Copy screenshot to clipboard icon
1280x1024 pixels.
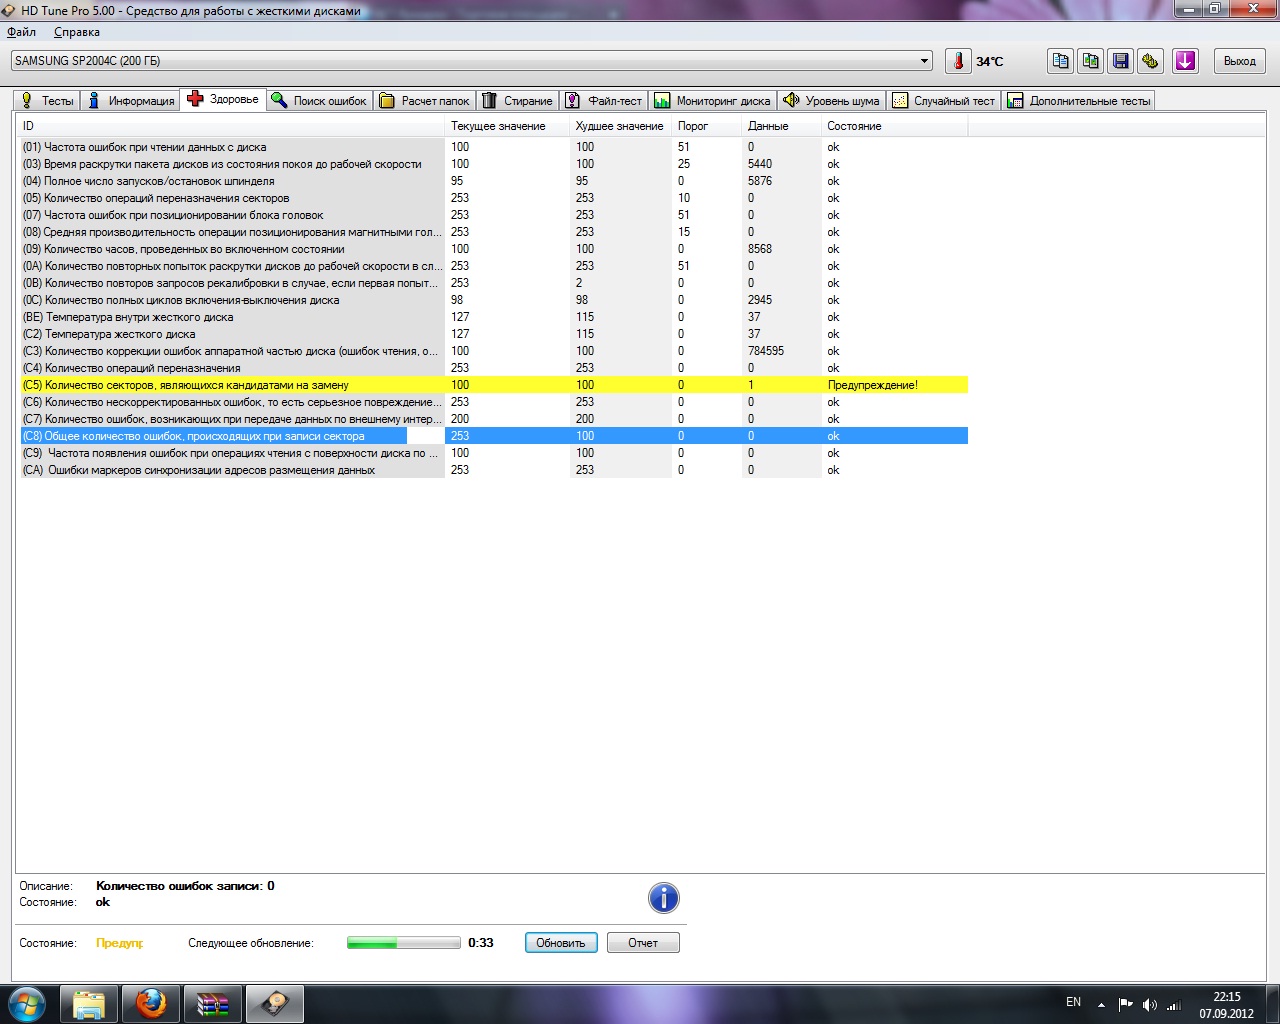coord(1090,61)
